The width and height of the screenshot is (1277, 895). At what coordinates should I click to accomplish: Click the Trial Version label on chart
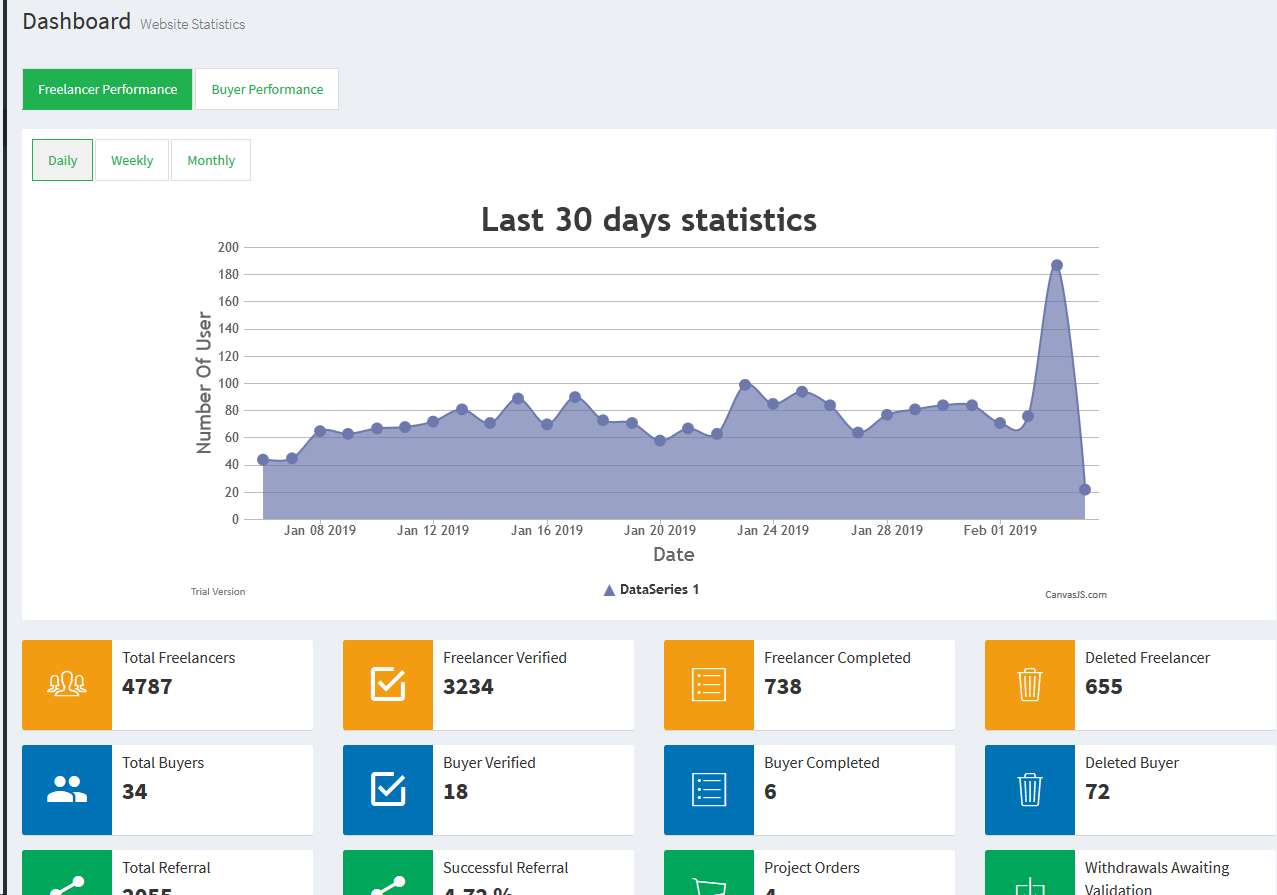click(x=218, y=592)
